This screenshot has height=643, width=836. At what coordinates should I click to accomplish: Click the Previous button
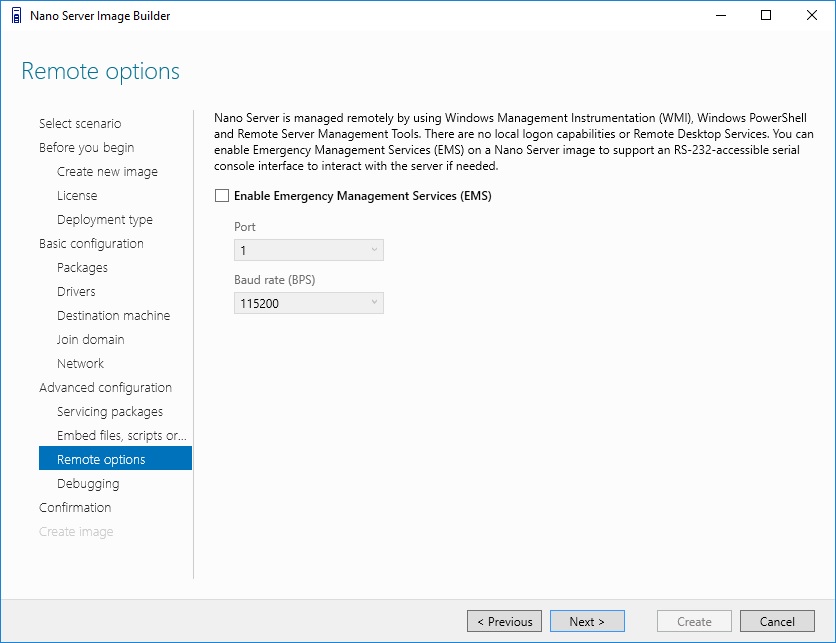[x=504, y=621]
